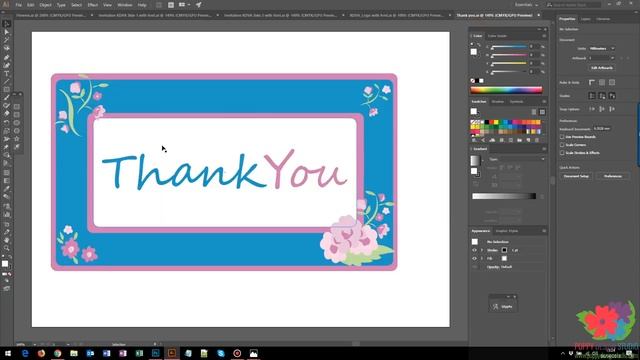Viewport: 640px width, 360px height.
Task: Pick the Lasso tool
Action: (7, 48)
